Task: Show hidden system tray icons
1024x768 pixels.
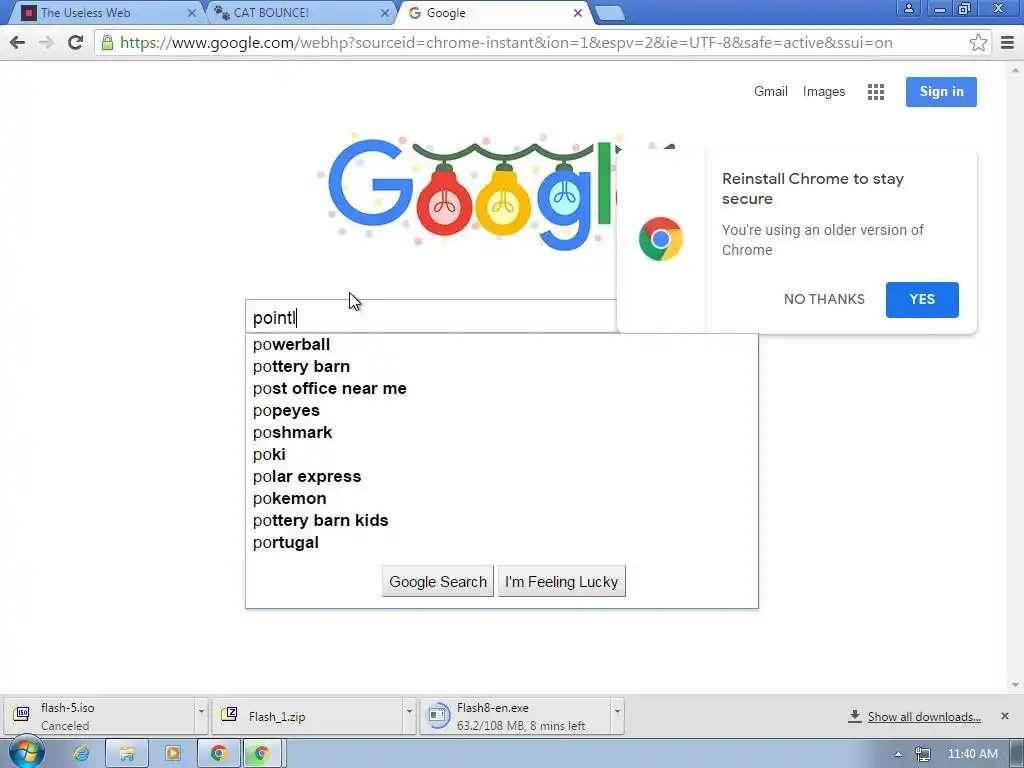Action: click(x=898, y=754)
